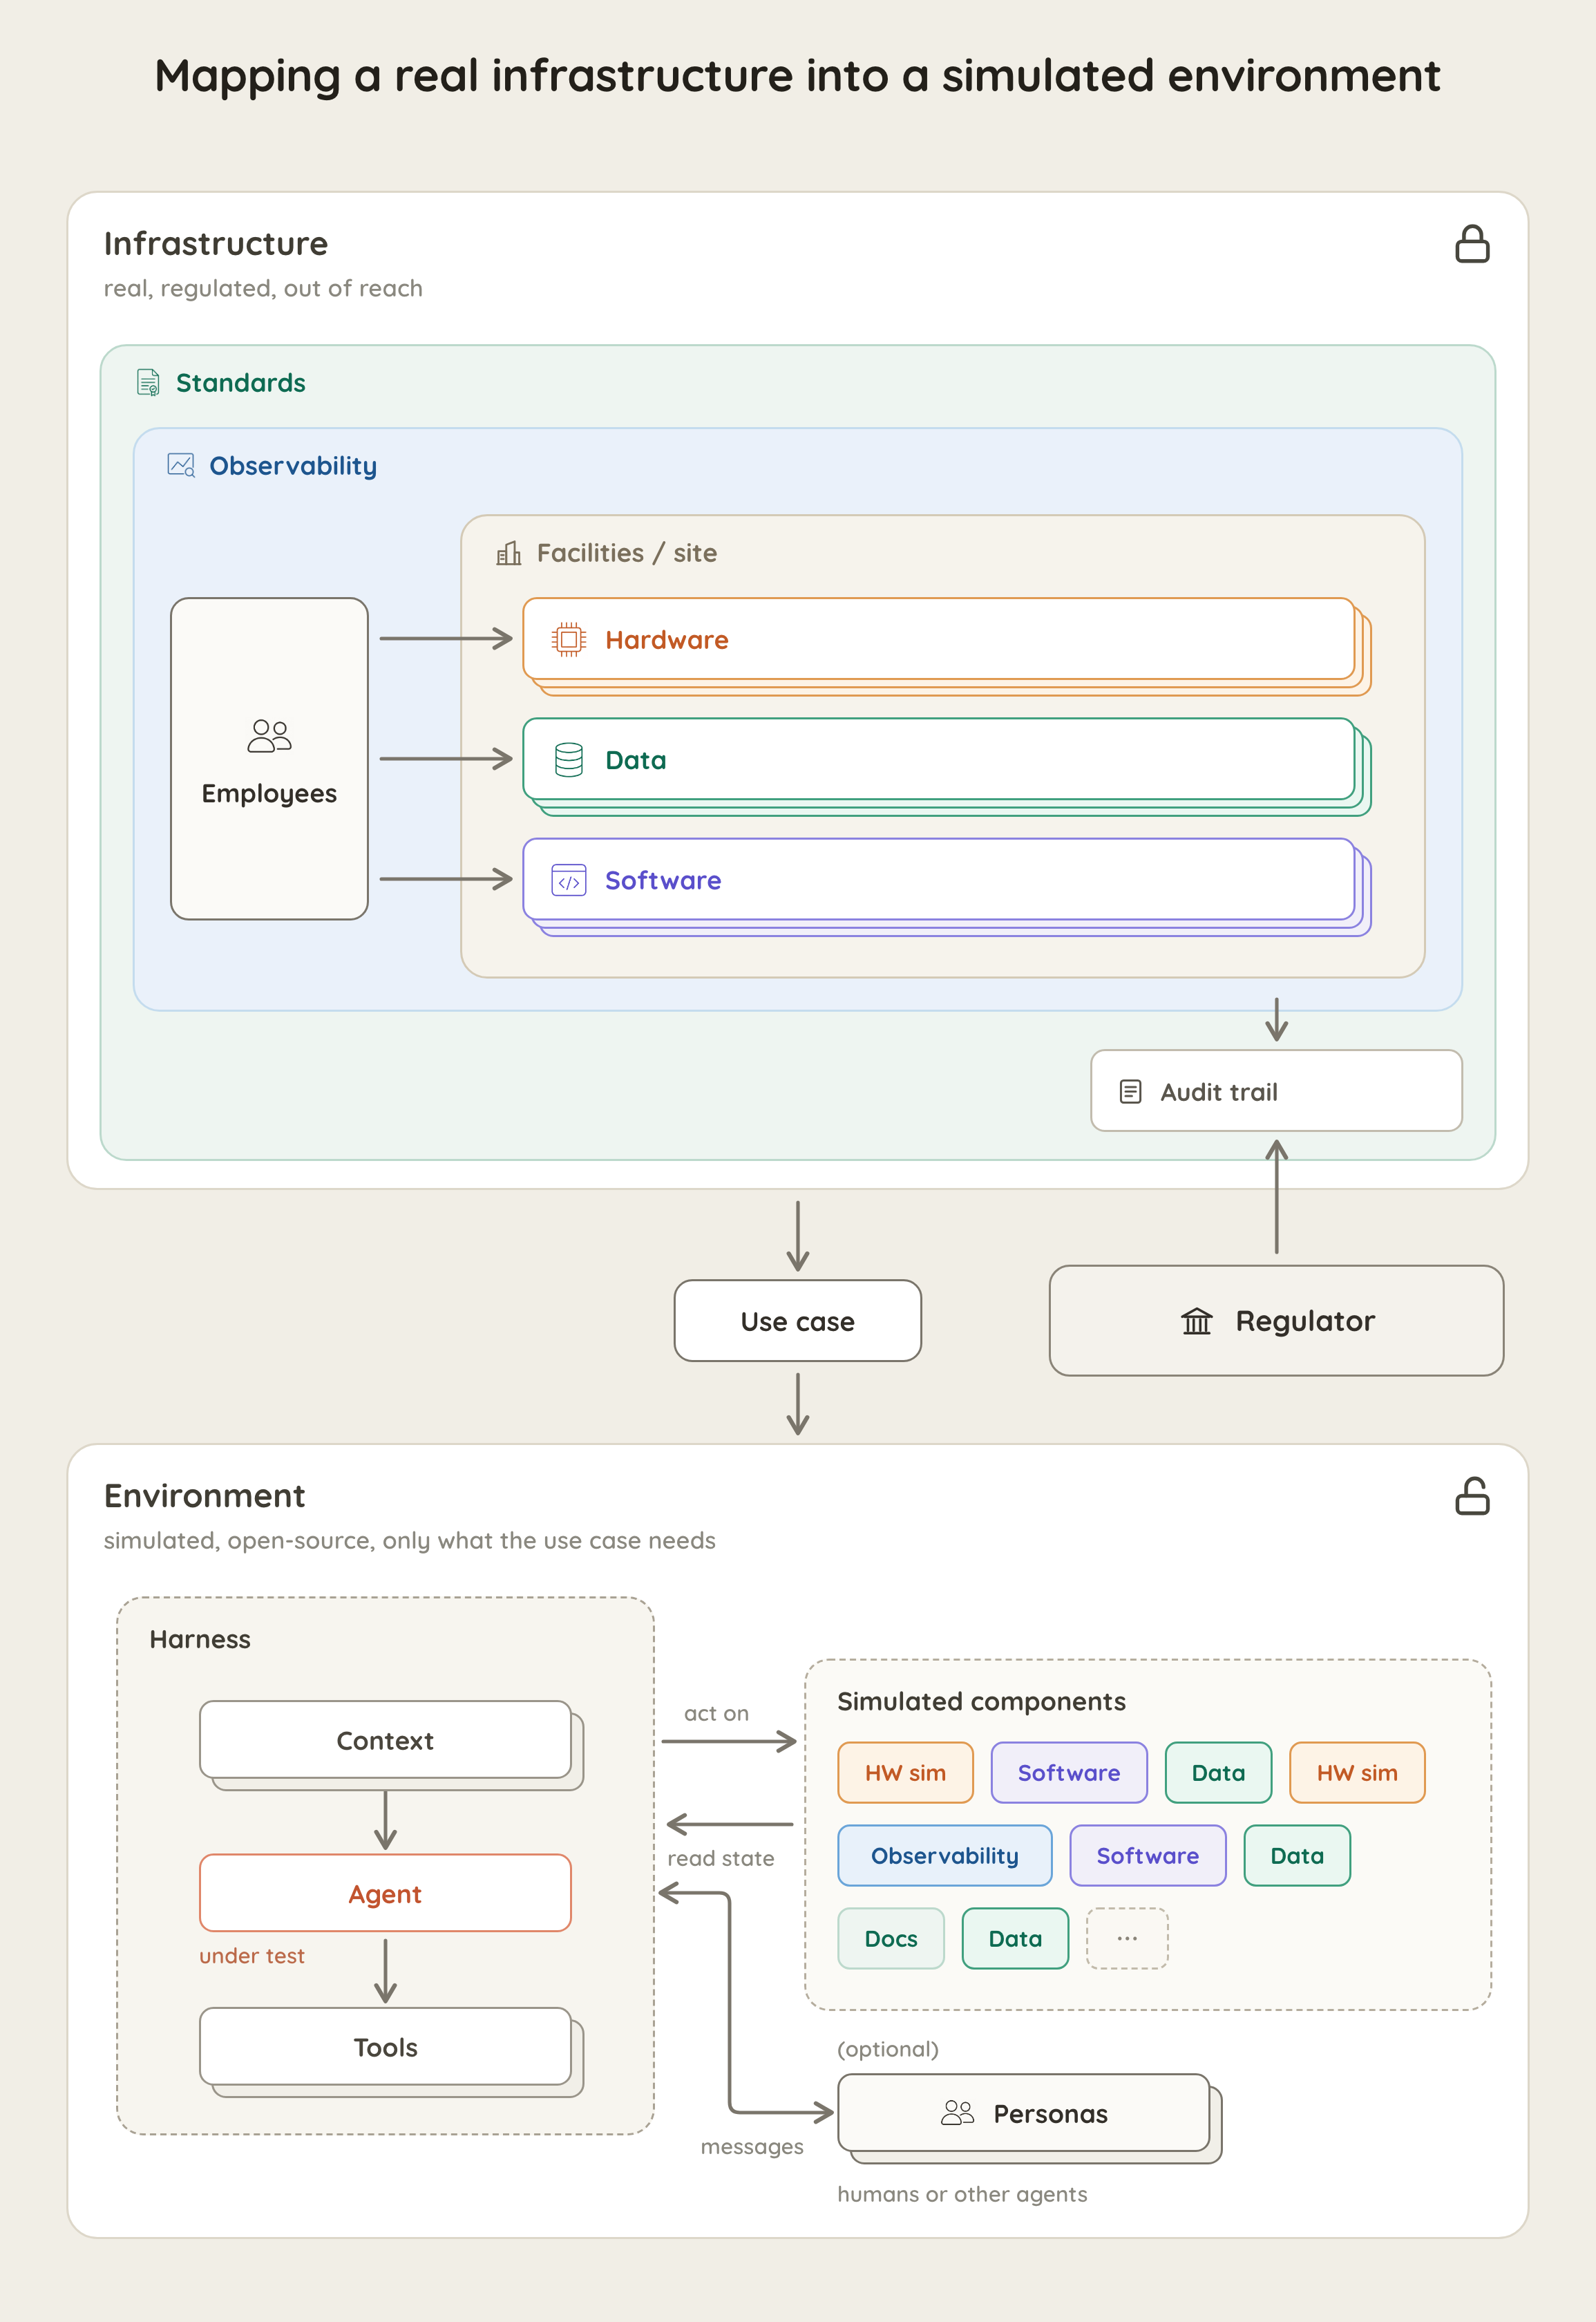Click the Standards label

(x=241, y=383)
